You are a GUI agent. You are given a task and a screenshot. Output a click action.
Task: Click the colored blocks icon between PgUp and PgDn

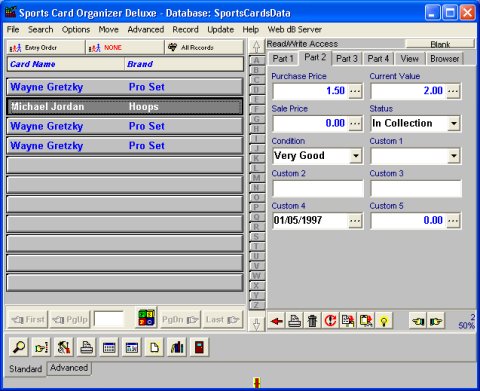[146, 318]
